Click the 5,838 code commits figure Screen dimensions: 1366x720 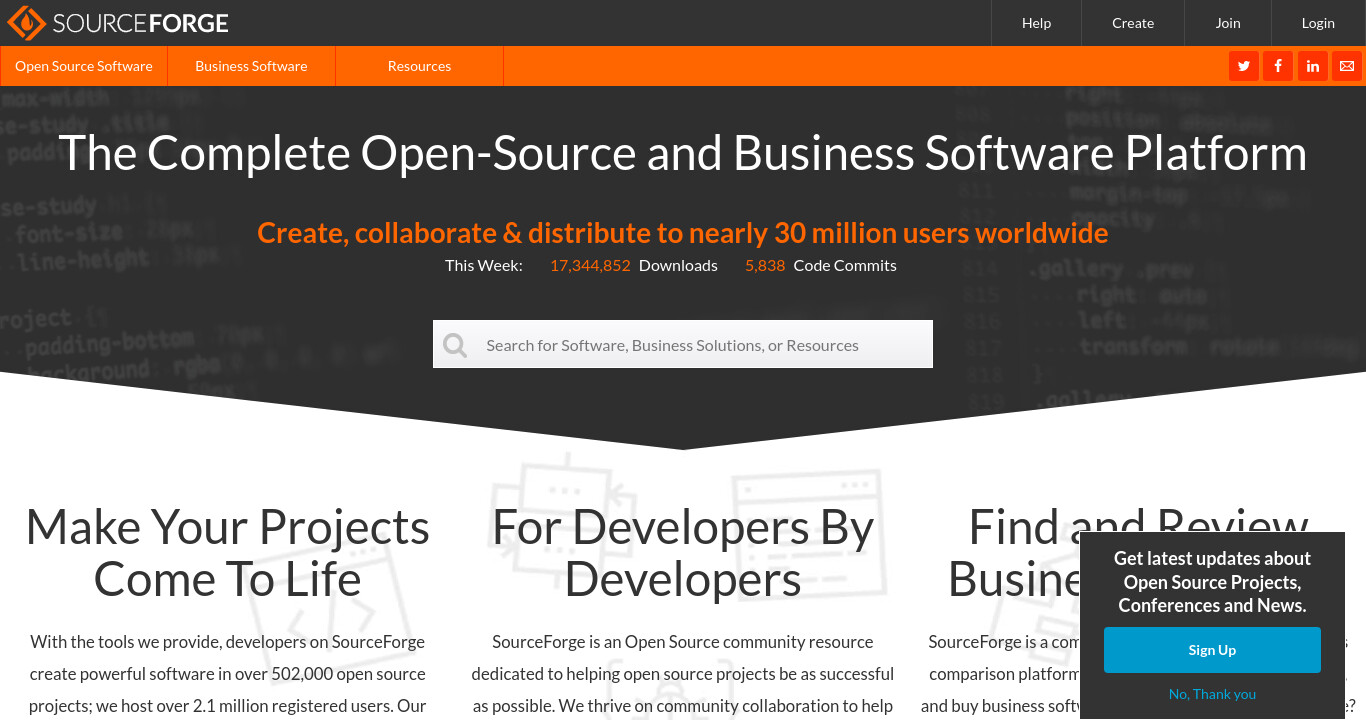(x=765, y=265)
